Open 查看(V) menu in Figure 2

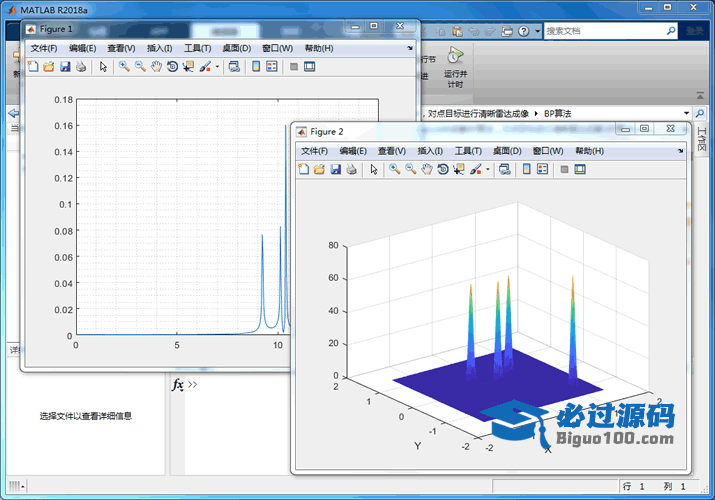coord(392,151)
